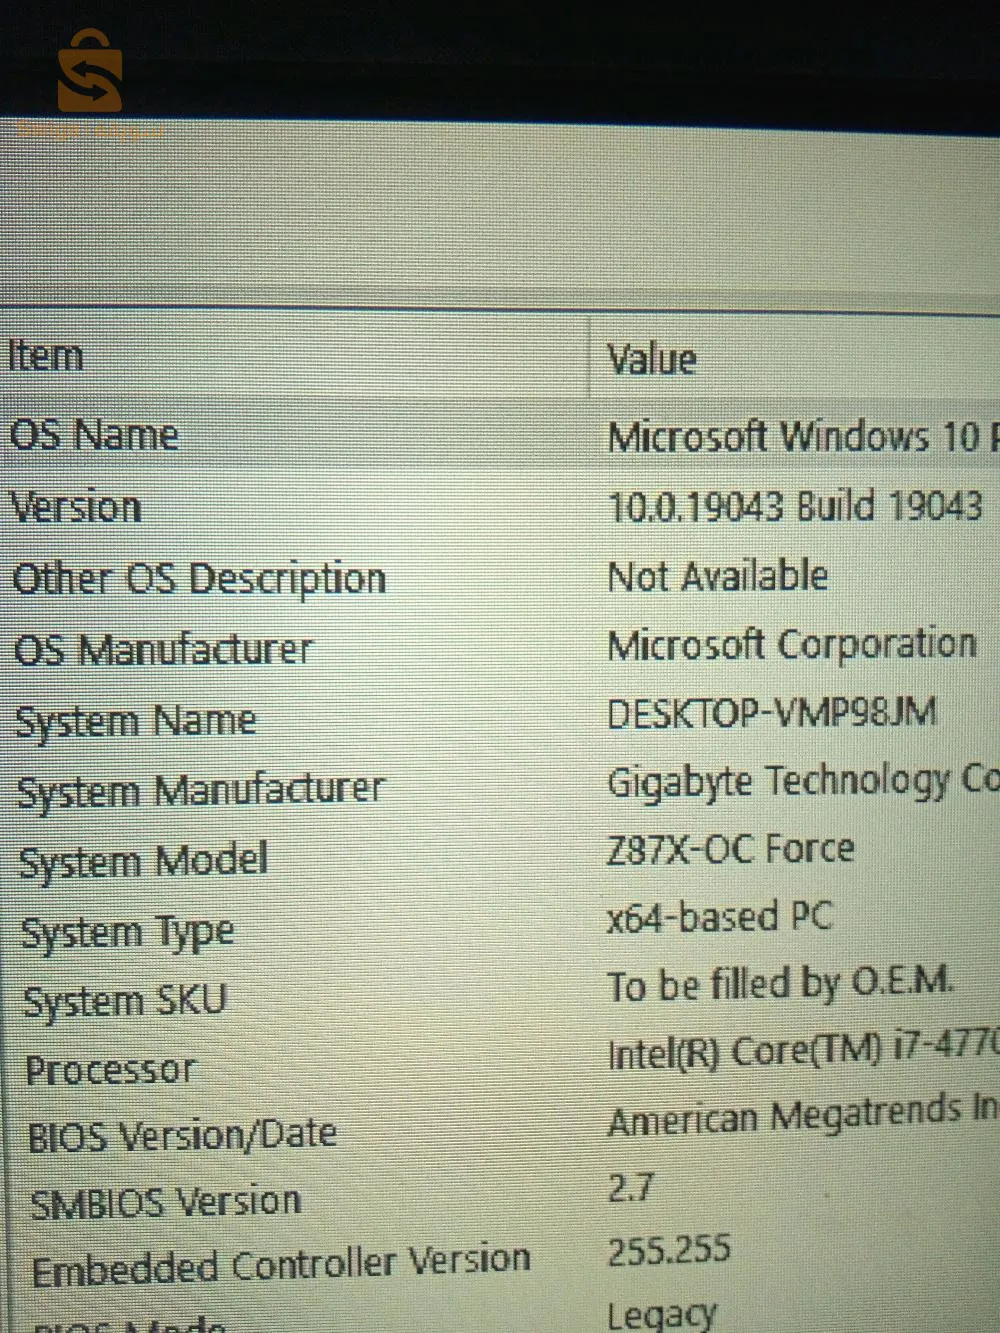Click the DESKTOP-VMP98JM system name value
The height and width of the screenshot is (1333, 1000).
(x=771, y=714)
